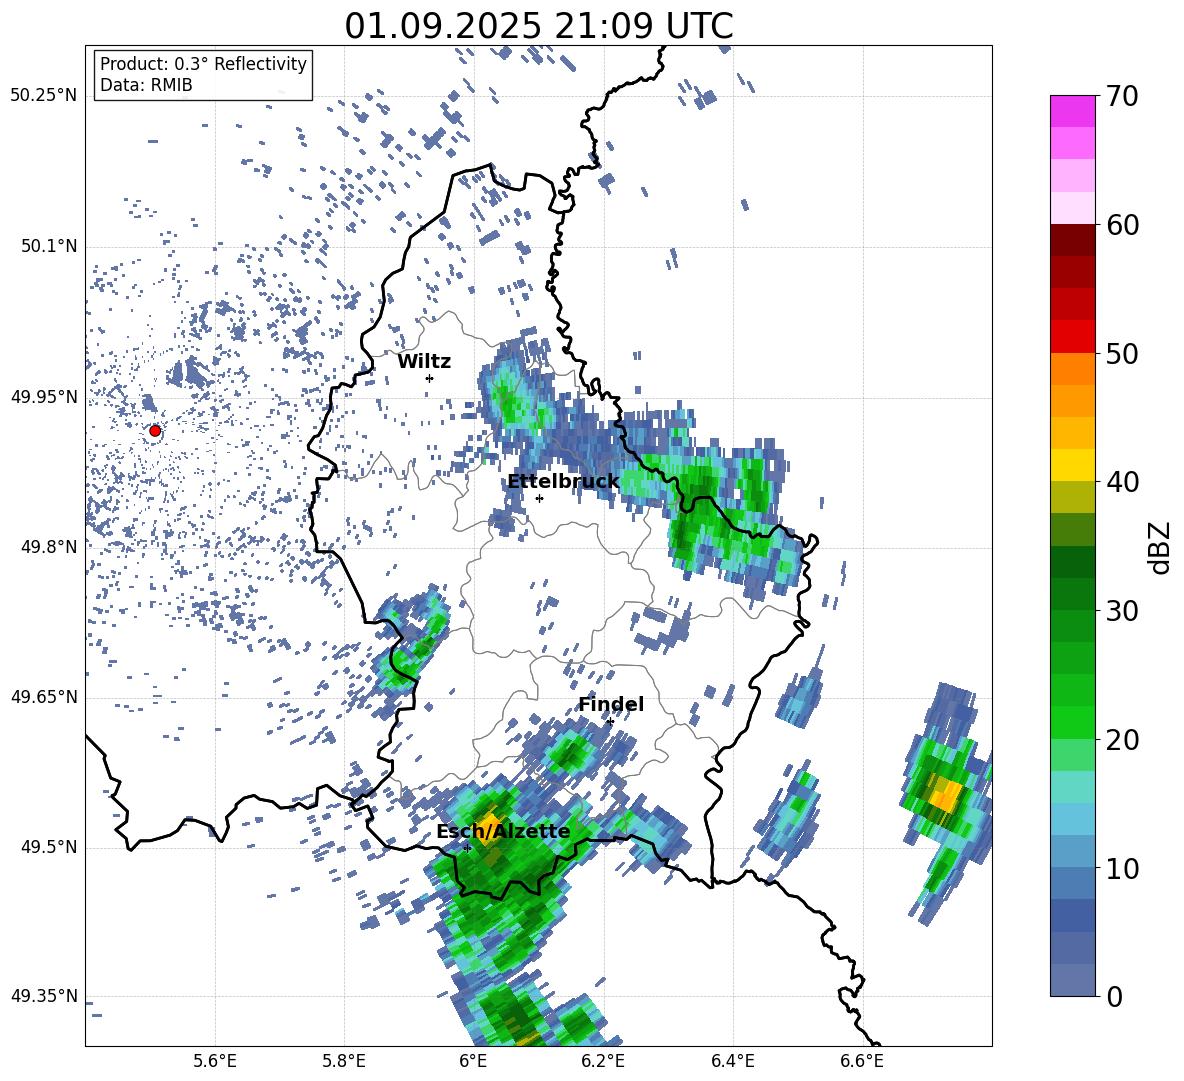Click the Findel cross location marker
1184x1081 pixels.
click(x=610, y=722)
